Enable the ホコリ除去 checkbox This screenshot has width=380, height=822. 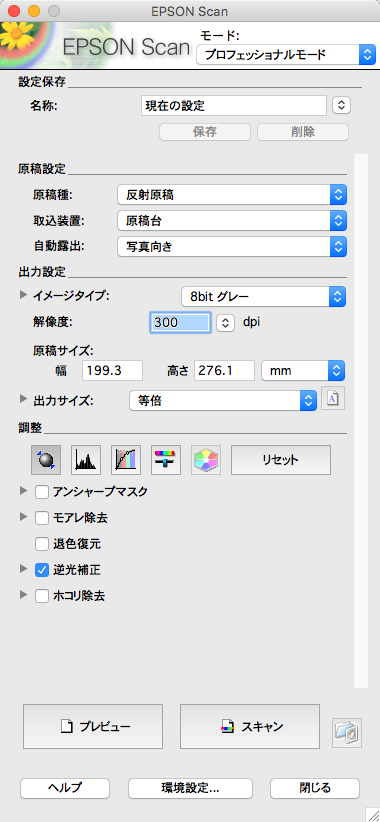[x=42, y=595]
